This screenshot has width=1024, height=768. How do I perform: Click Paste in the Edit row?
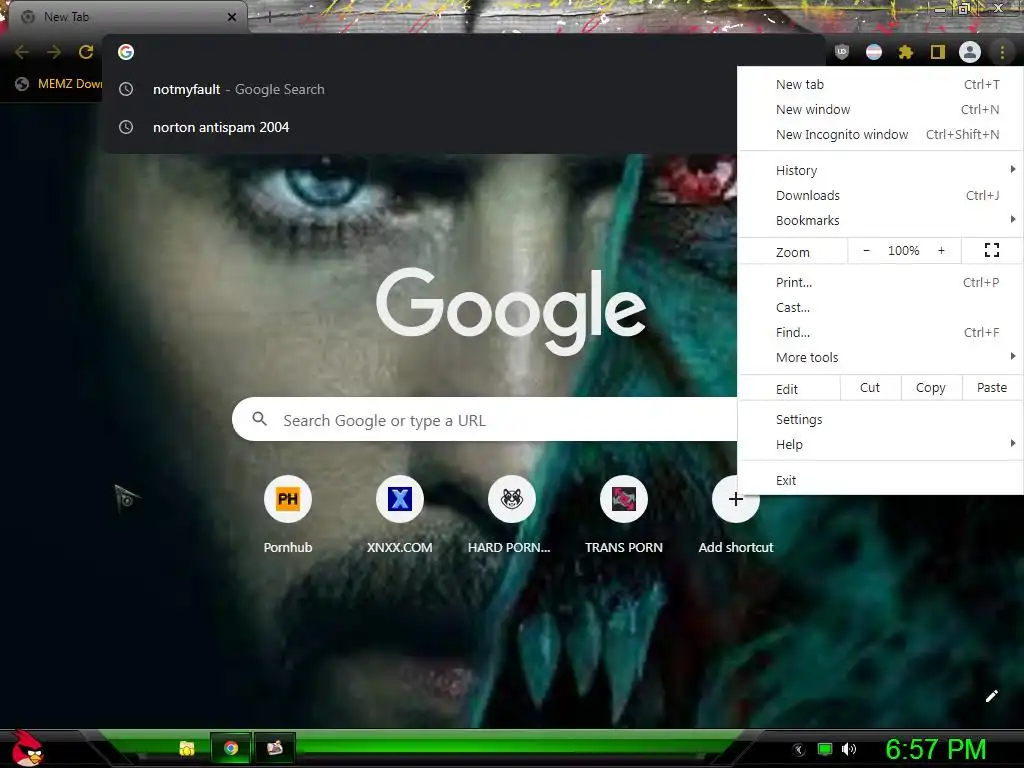(992, 388)
